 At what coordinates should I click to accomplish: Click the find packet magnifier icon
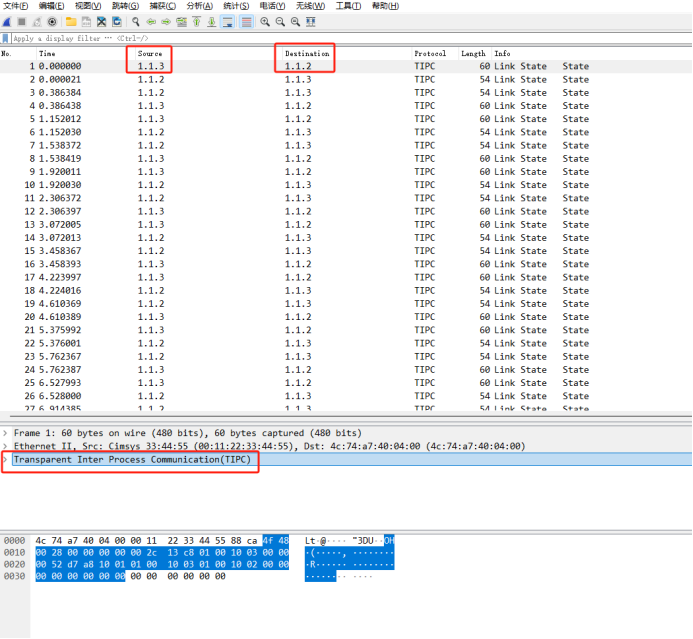tap(135, 21)
